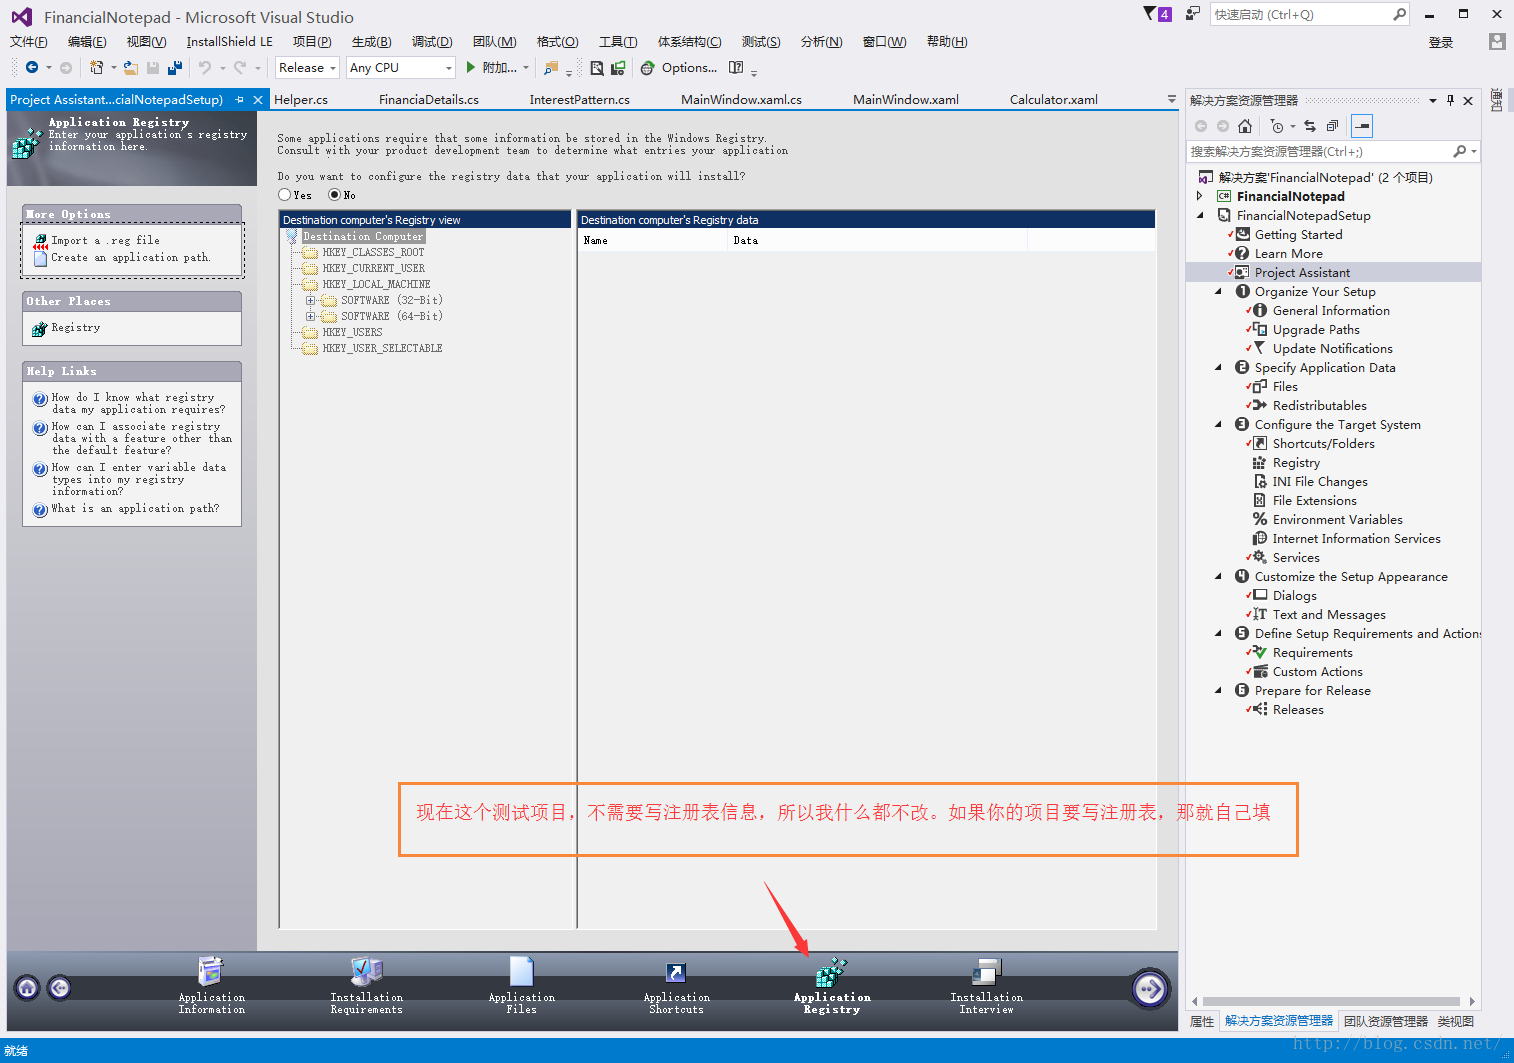Click the Open File toolbar icon
The image size is (1514, 1063).
[x=131, y=68]
